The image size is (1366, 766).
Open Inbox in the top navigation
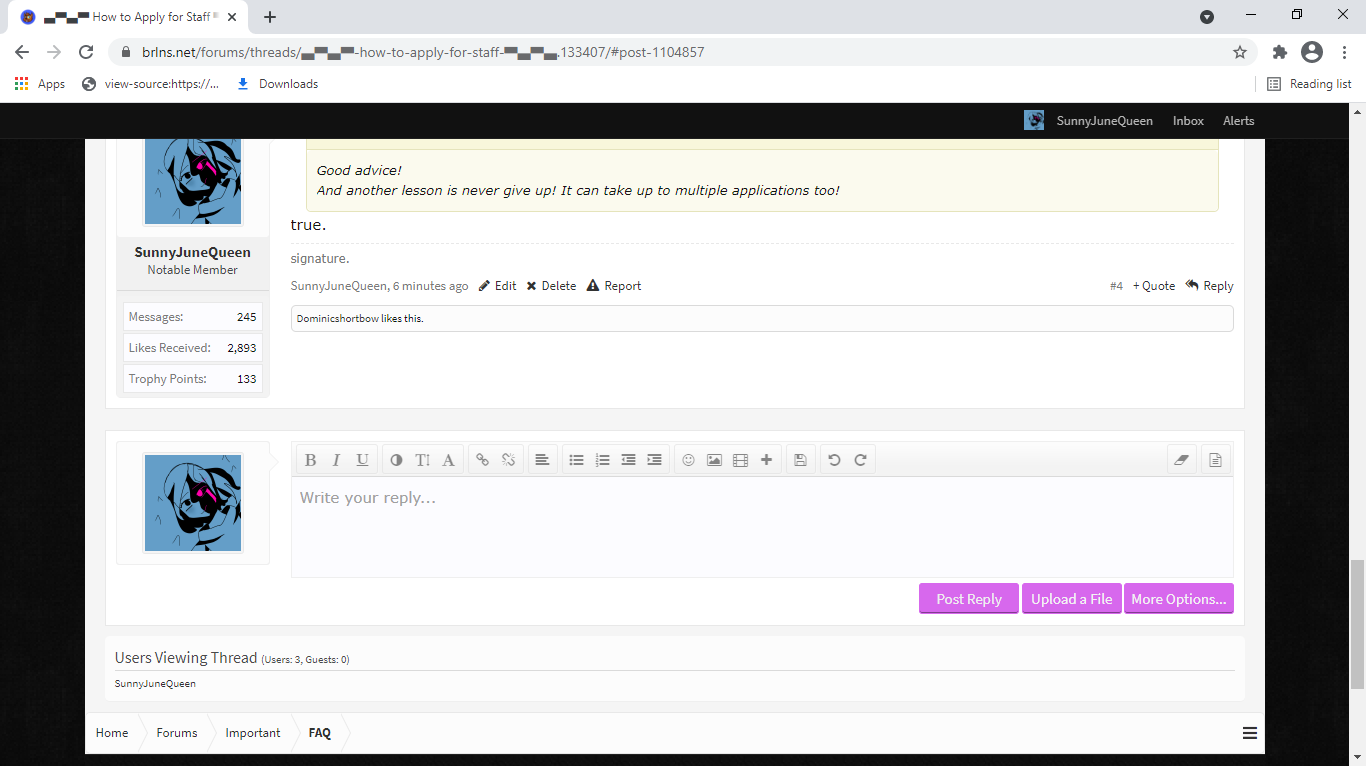(1188, 121)
